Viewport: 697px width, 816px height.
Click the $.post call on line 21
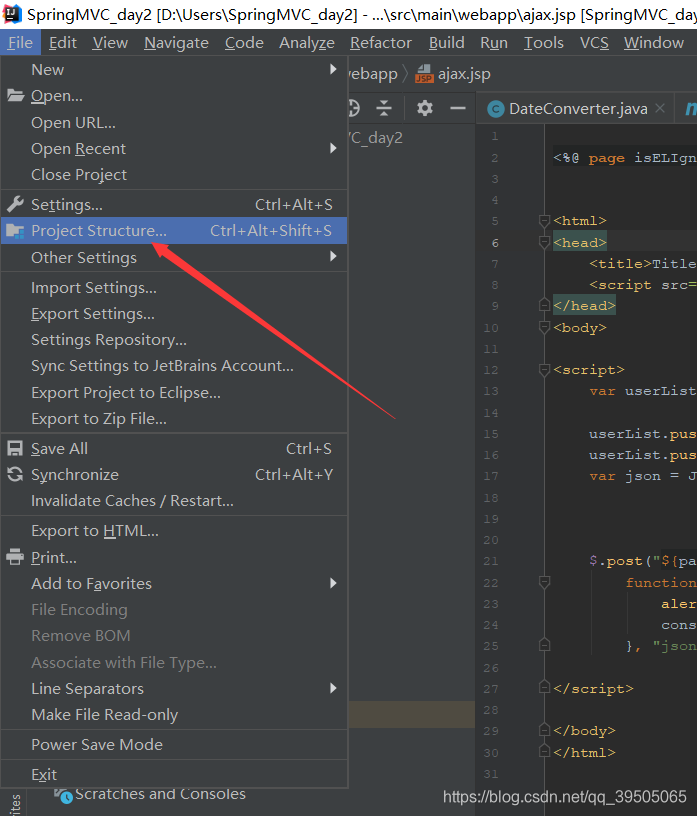click(616, 561)
